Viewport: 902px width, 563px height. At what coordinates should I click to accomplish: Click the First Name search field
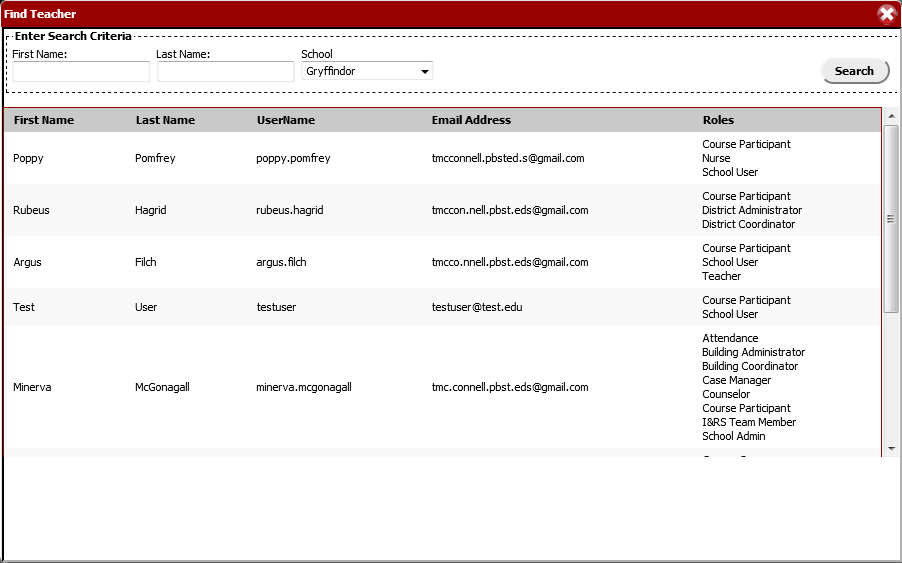(81, 71)
